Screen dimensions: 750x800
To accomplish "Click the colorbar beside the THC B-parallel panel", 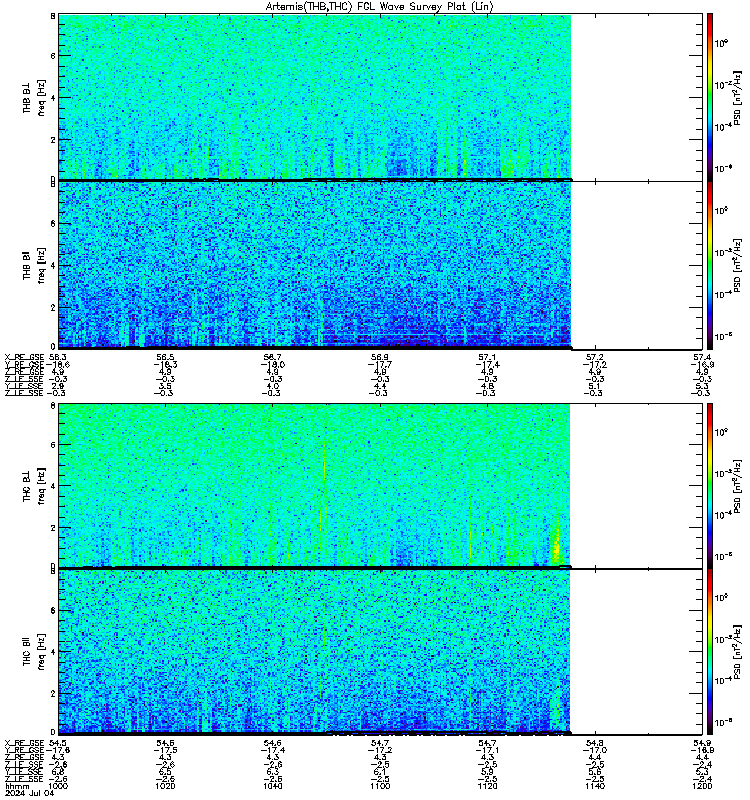I will [x=710, y=652].
